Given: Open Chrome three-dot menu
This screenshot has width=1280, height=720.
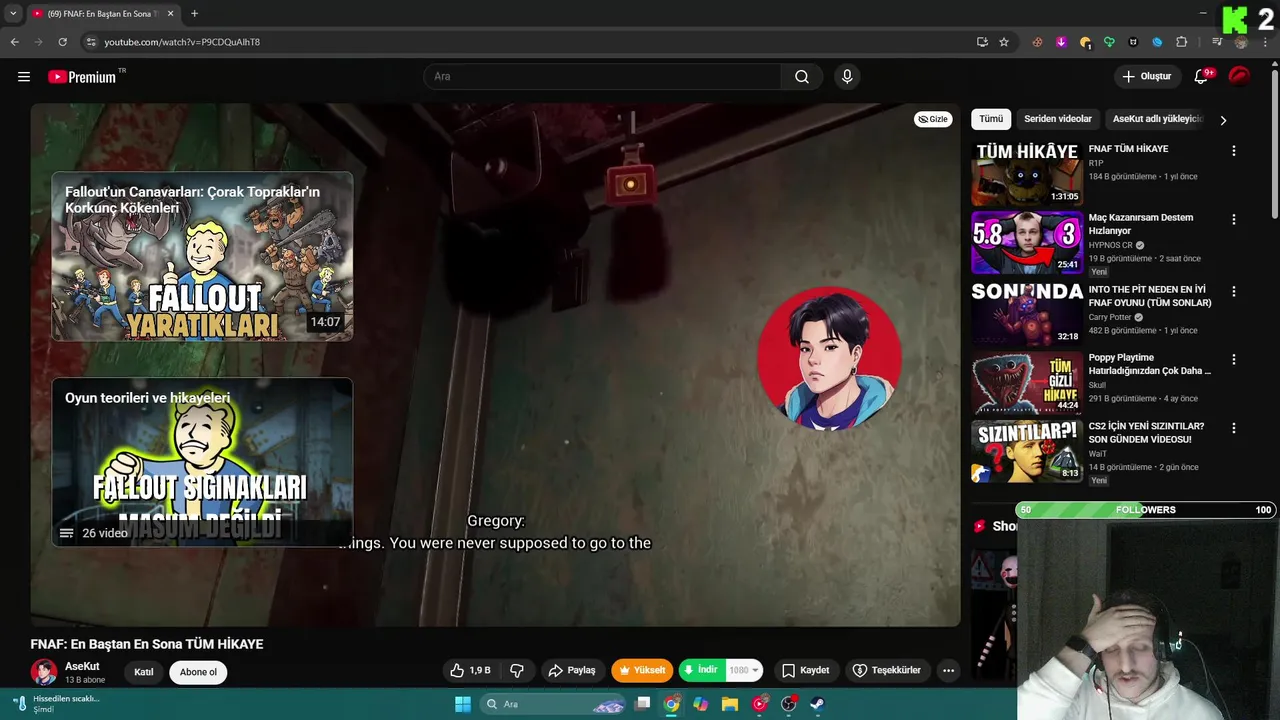Looking at the screenshot, I should pyautogui.click(x=1265, y=42).
